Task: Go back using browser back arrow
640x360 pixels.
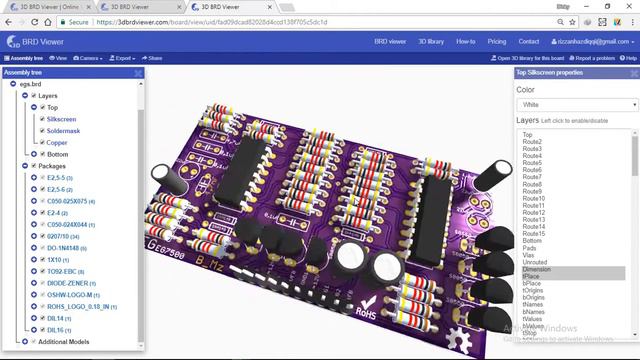Action: point(9,22)
